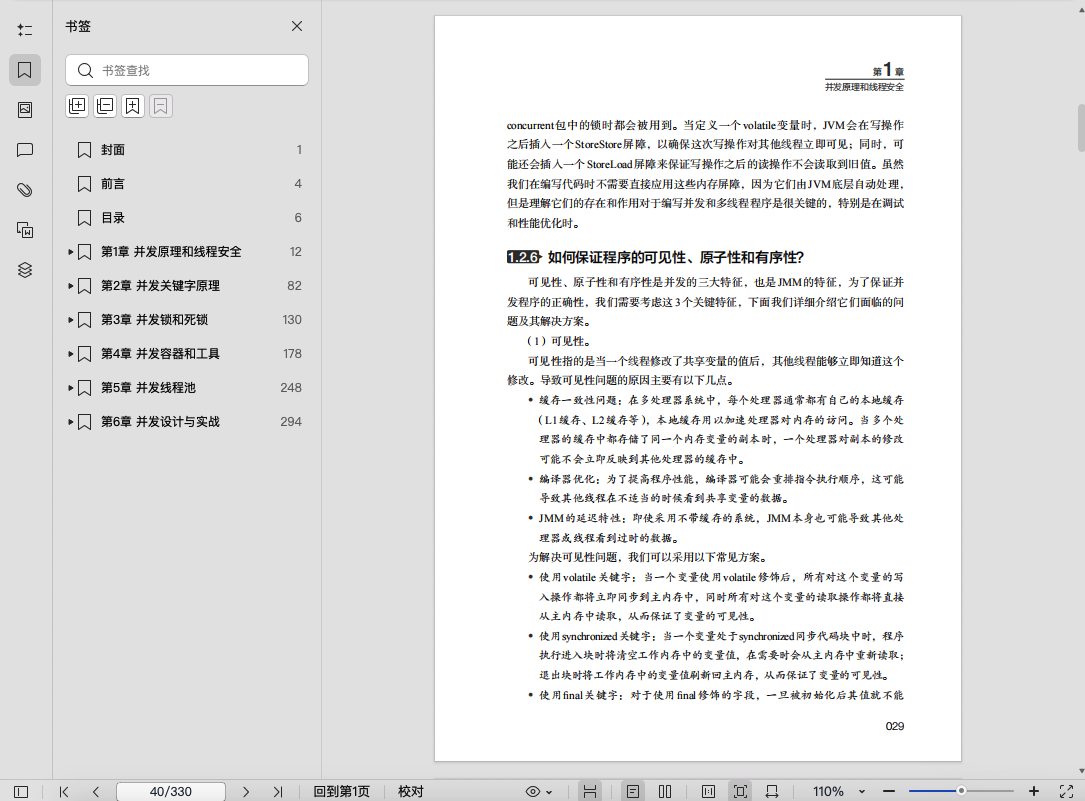Collapse all bookmarks icon
This screenshot has height=801, width=1085.
[105, 106]
